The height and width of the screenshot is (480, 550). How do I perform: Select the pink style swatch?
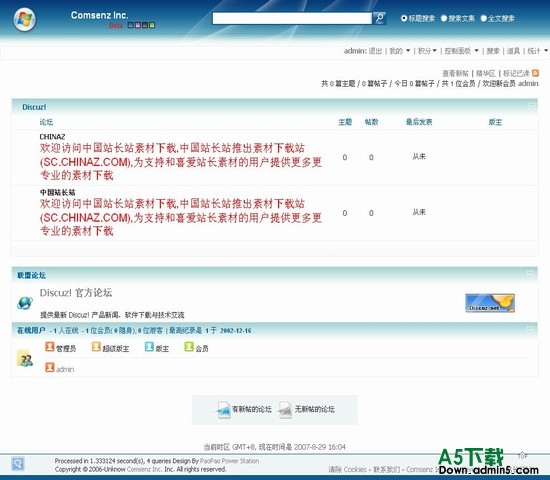point(138,25)
